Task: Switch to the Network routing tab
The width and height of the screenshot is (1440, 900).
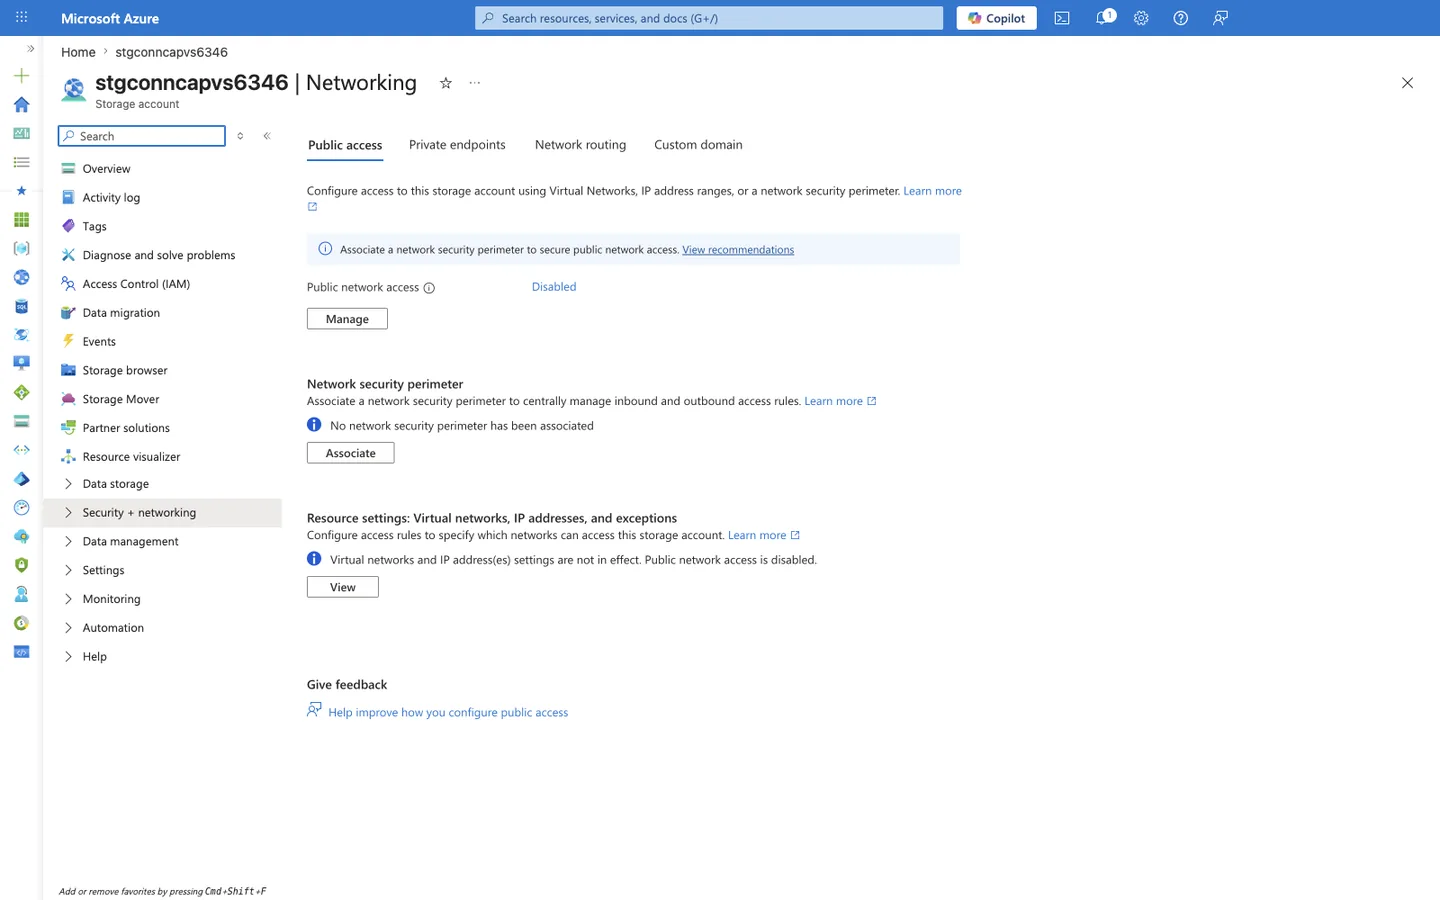Action: [x=580, y=145]
